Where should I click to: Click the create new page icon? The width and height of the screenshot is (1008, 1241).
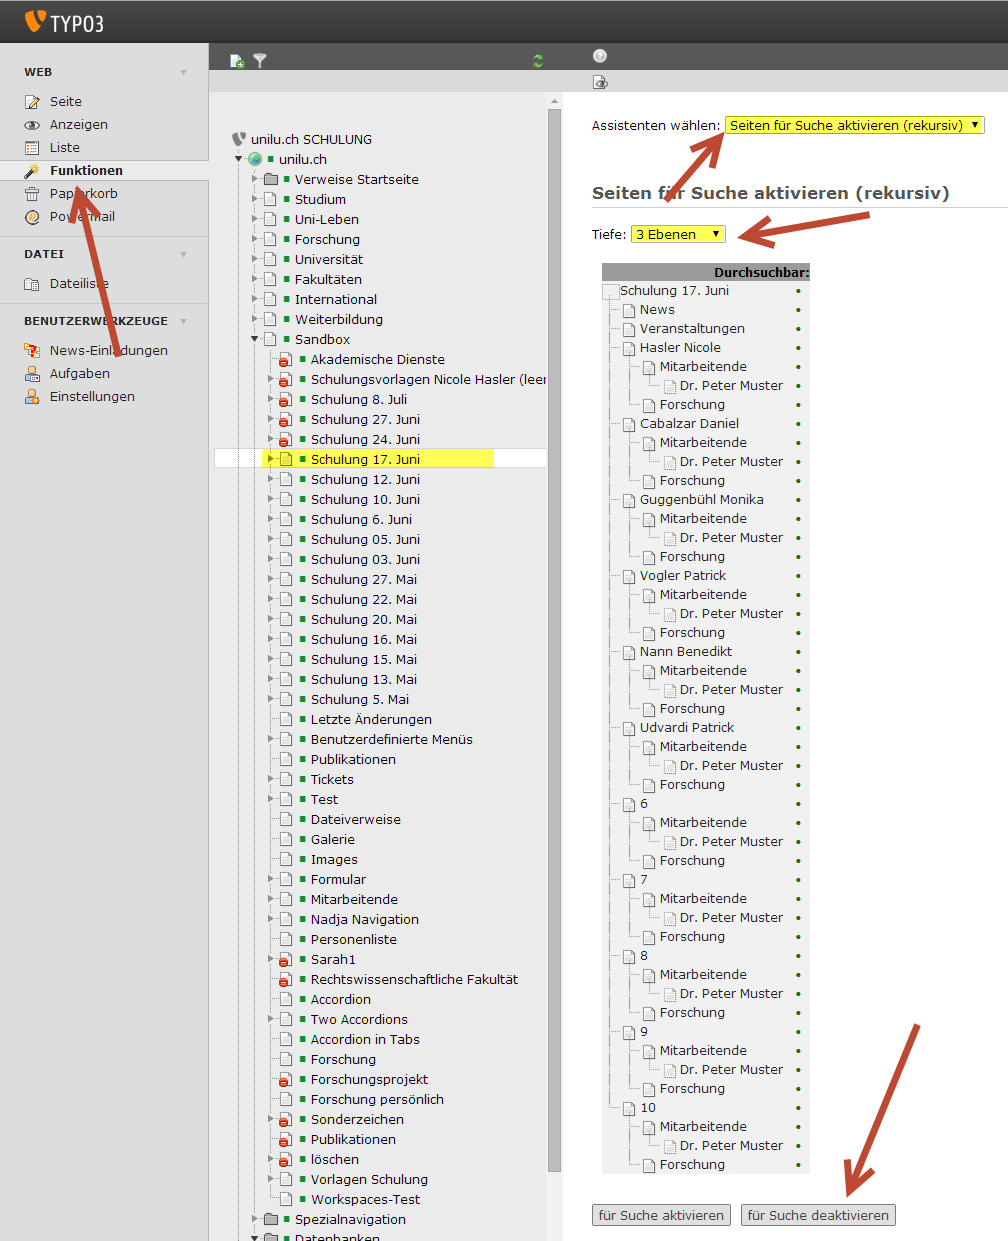tap(237, 61)
